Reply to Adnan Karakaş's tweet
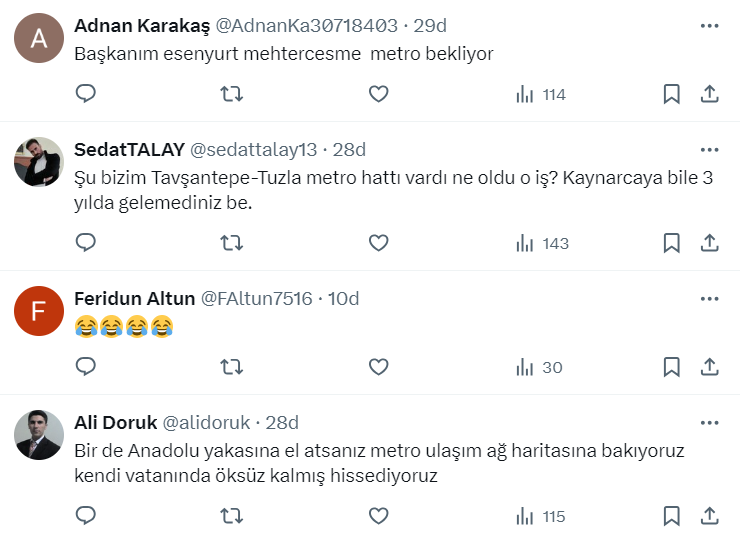The image size is (740, 539). click(x=86, y=94)
